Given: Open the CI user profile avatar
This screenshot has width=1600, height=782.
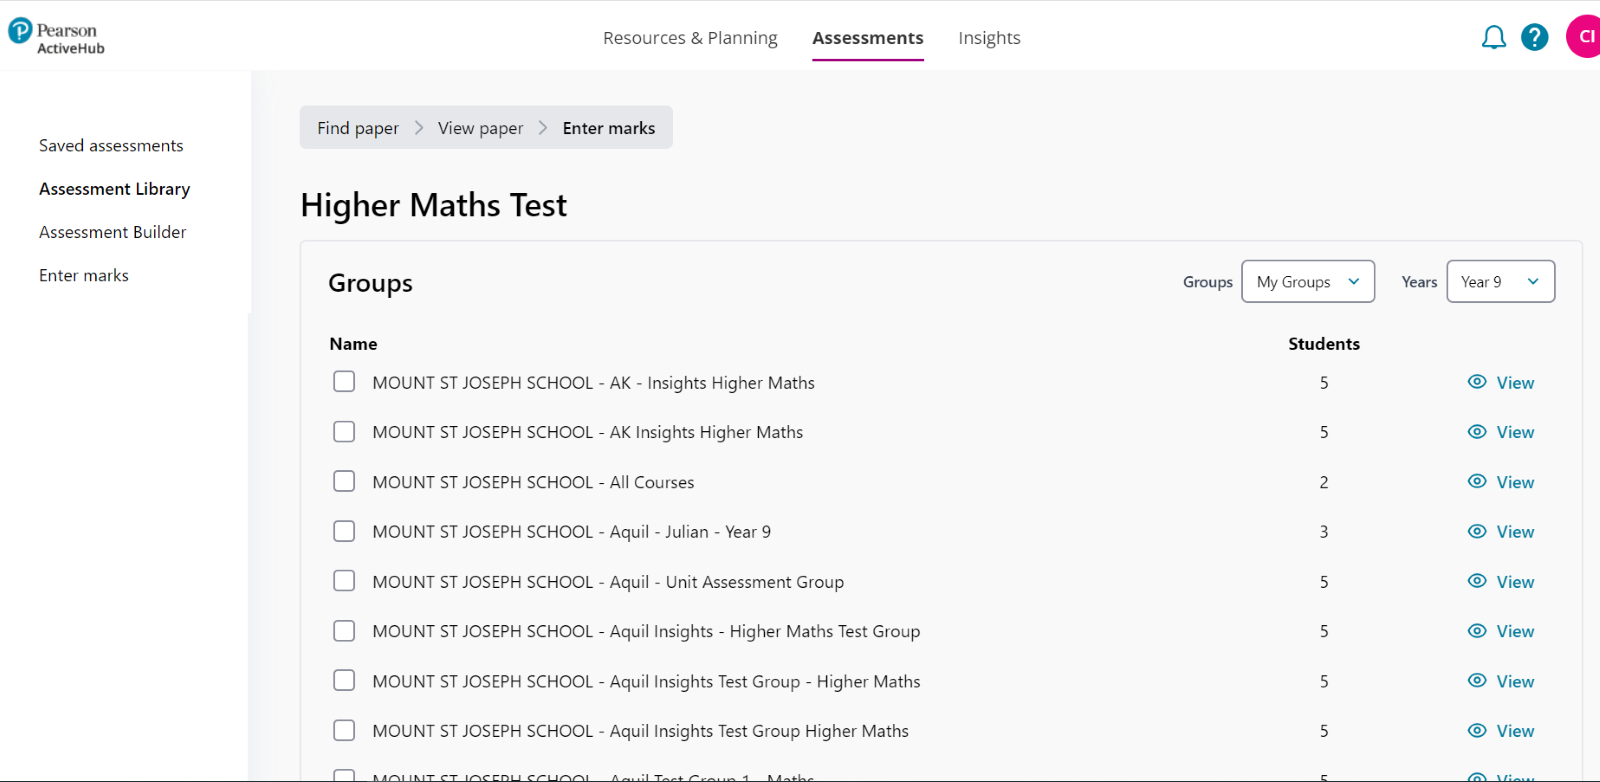Looking at the screenshot, I should [x=1584, y=37].
